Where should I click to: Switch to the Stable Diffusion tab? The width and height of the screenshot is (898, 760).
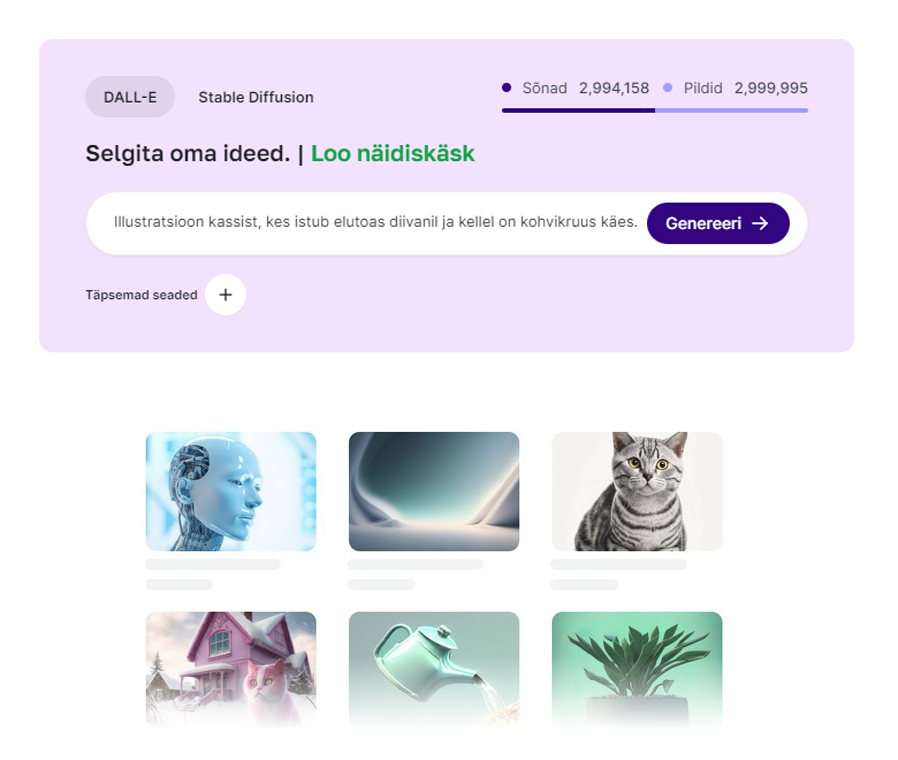[x=256, y=97]
